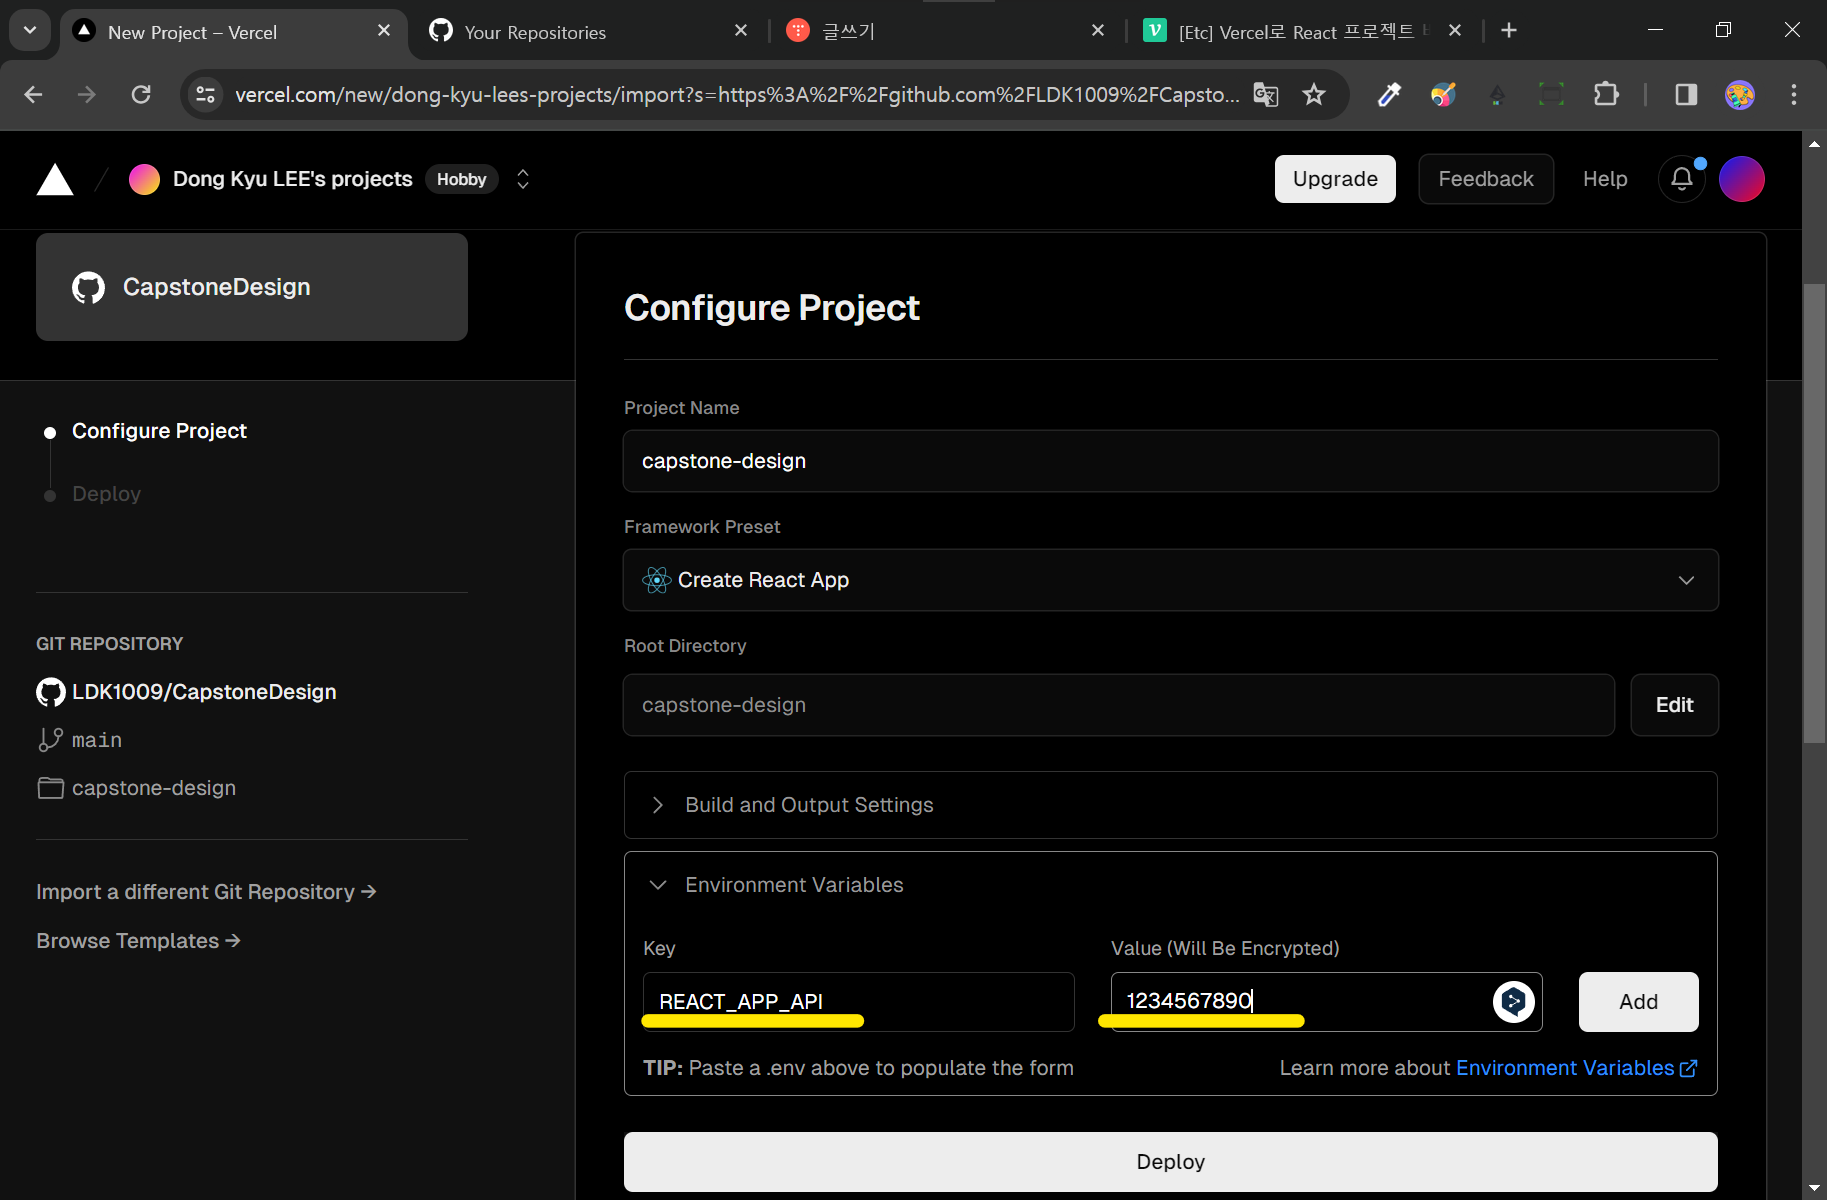Click the CapstoneDesign repository card
The width and height of the screenshot is (1827, 1200).
(x=252, y=287)
